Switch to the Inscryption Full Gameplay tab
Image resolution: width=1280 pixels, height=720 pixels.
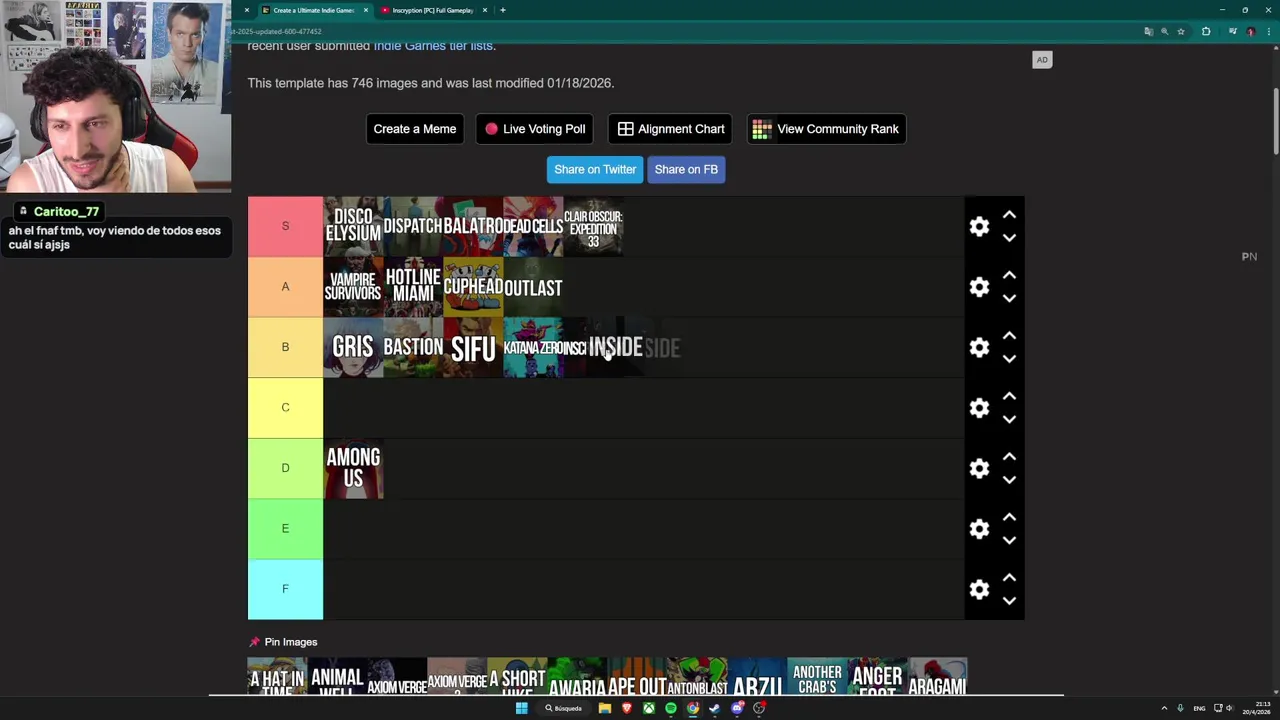pyautogui.click(x=433, y=10)
